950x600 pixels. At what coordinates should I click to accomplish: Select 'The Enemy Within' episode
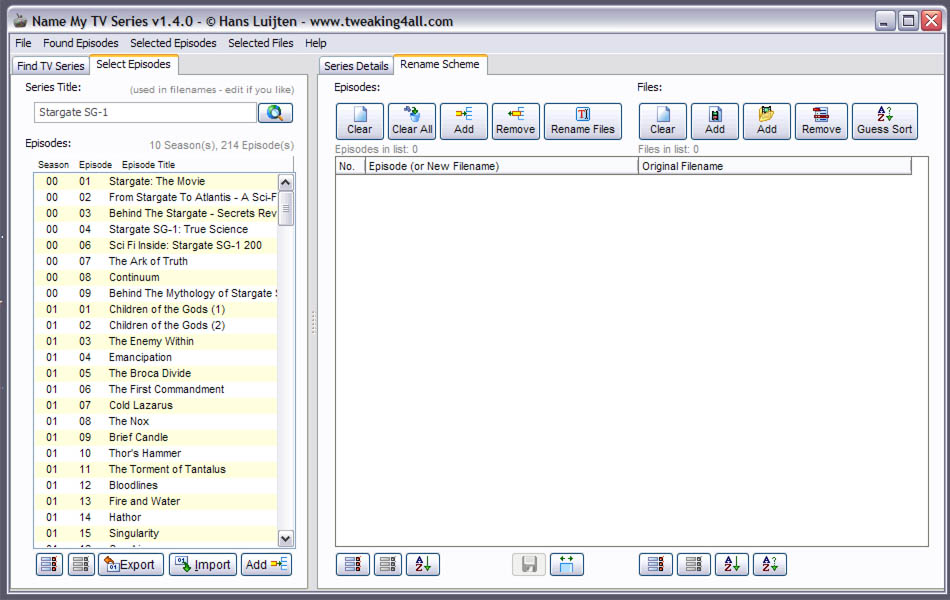pos(156,341)
